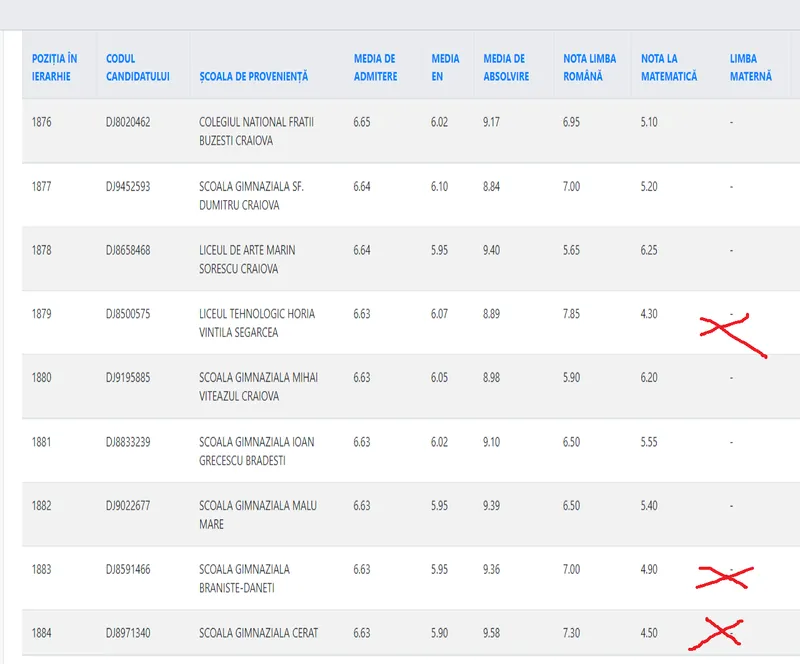Select position cell 1878
The image size is (800, 664).
click(42, 250)
